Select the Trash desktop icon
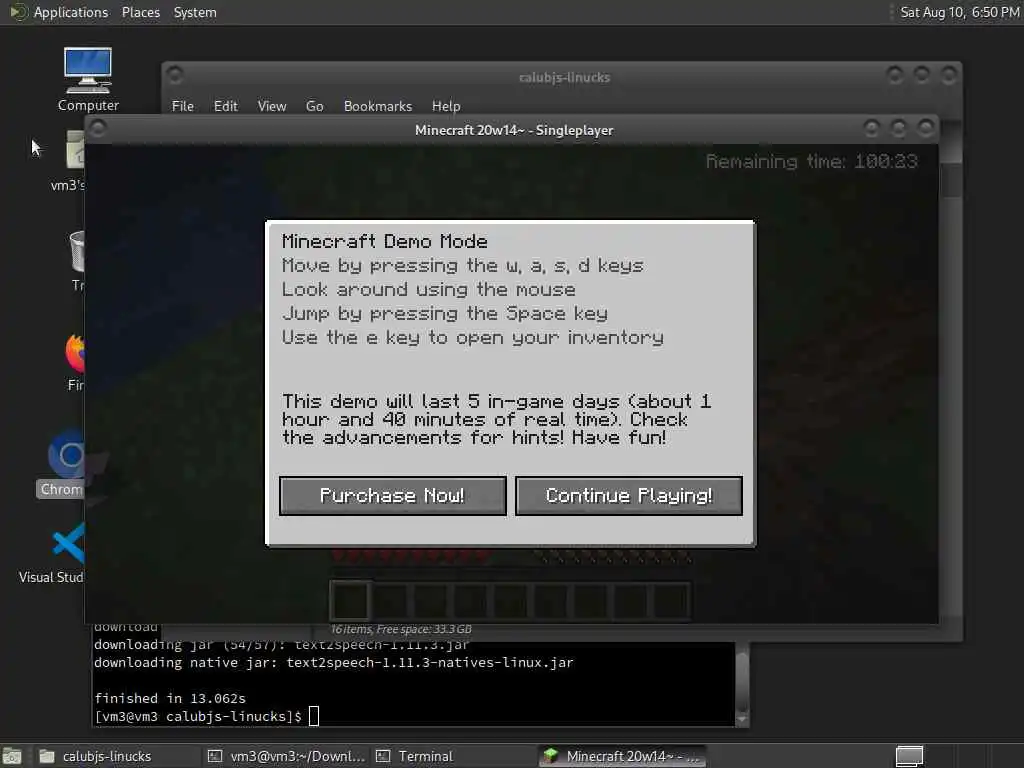This screenshot has width=1024, height=768. (x=77, y=261)
